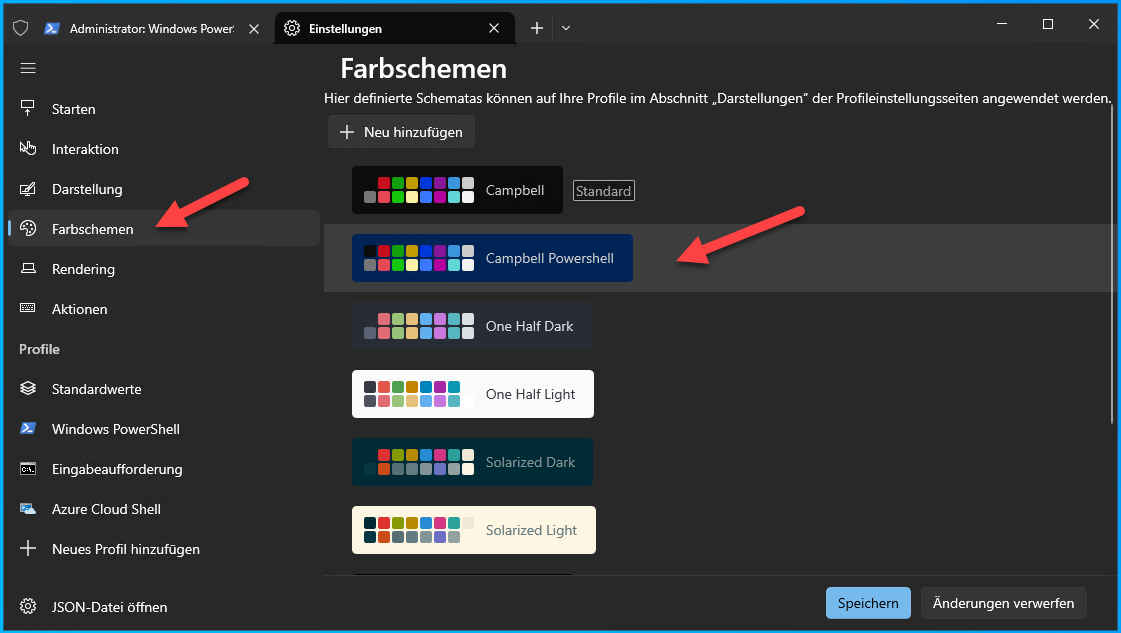Click the shield icon in the title bar
Screen dimensions: 1121x633
tap(21, 28)
